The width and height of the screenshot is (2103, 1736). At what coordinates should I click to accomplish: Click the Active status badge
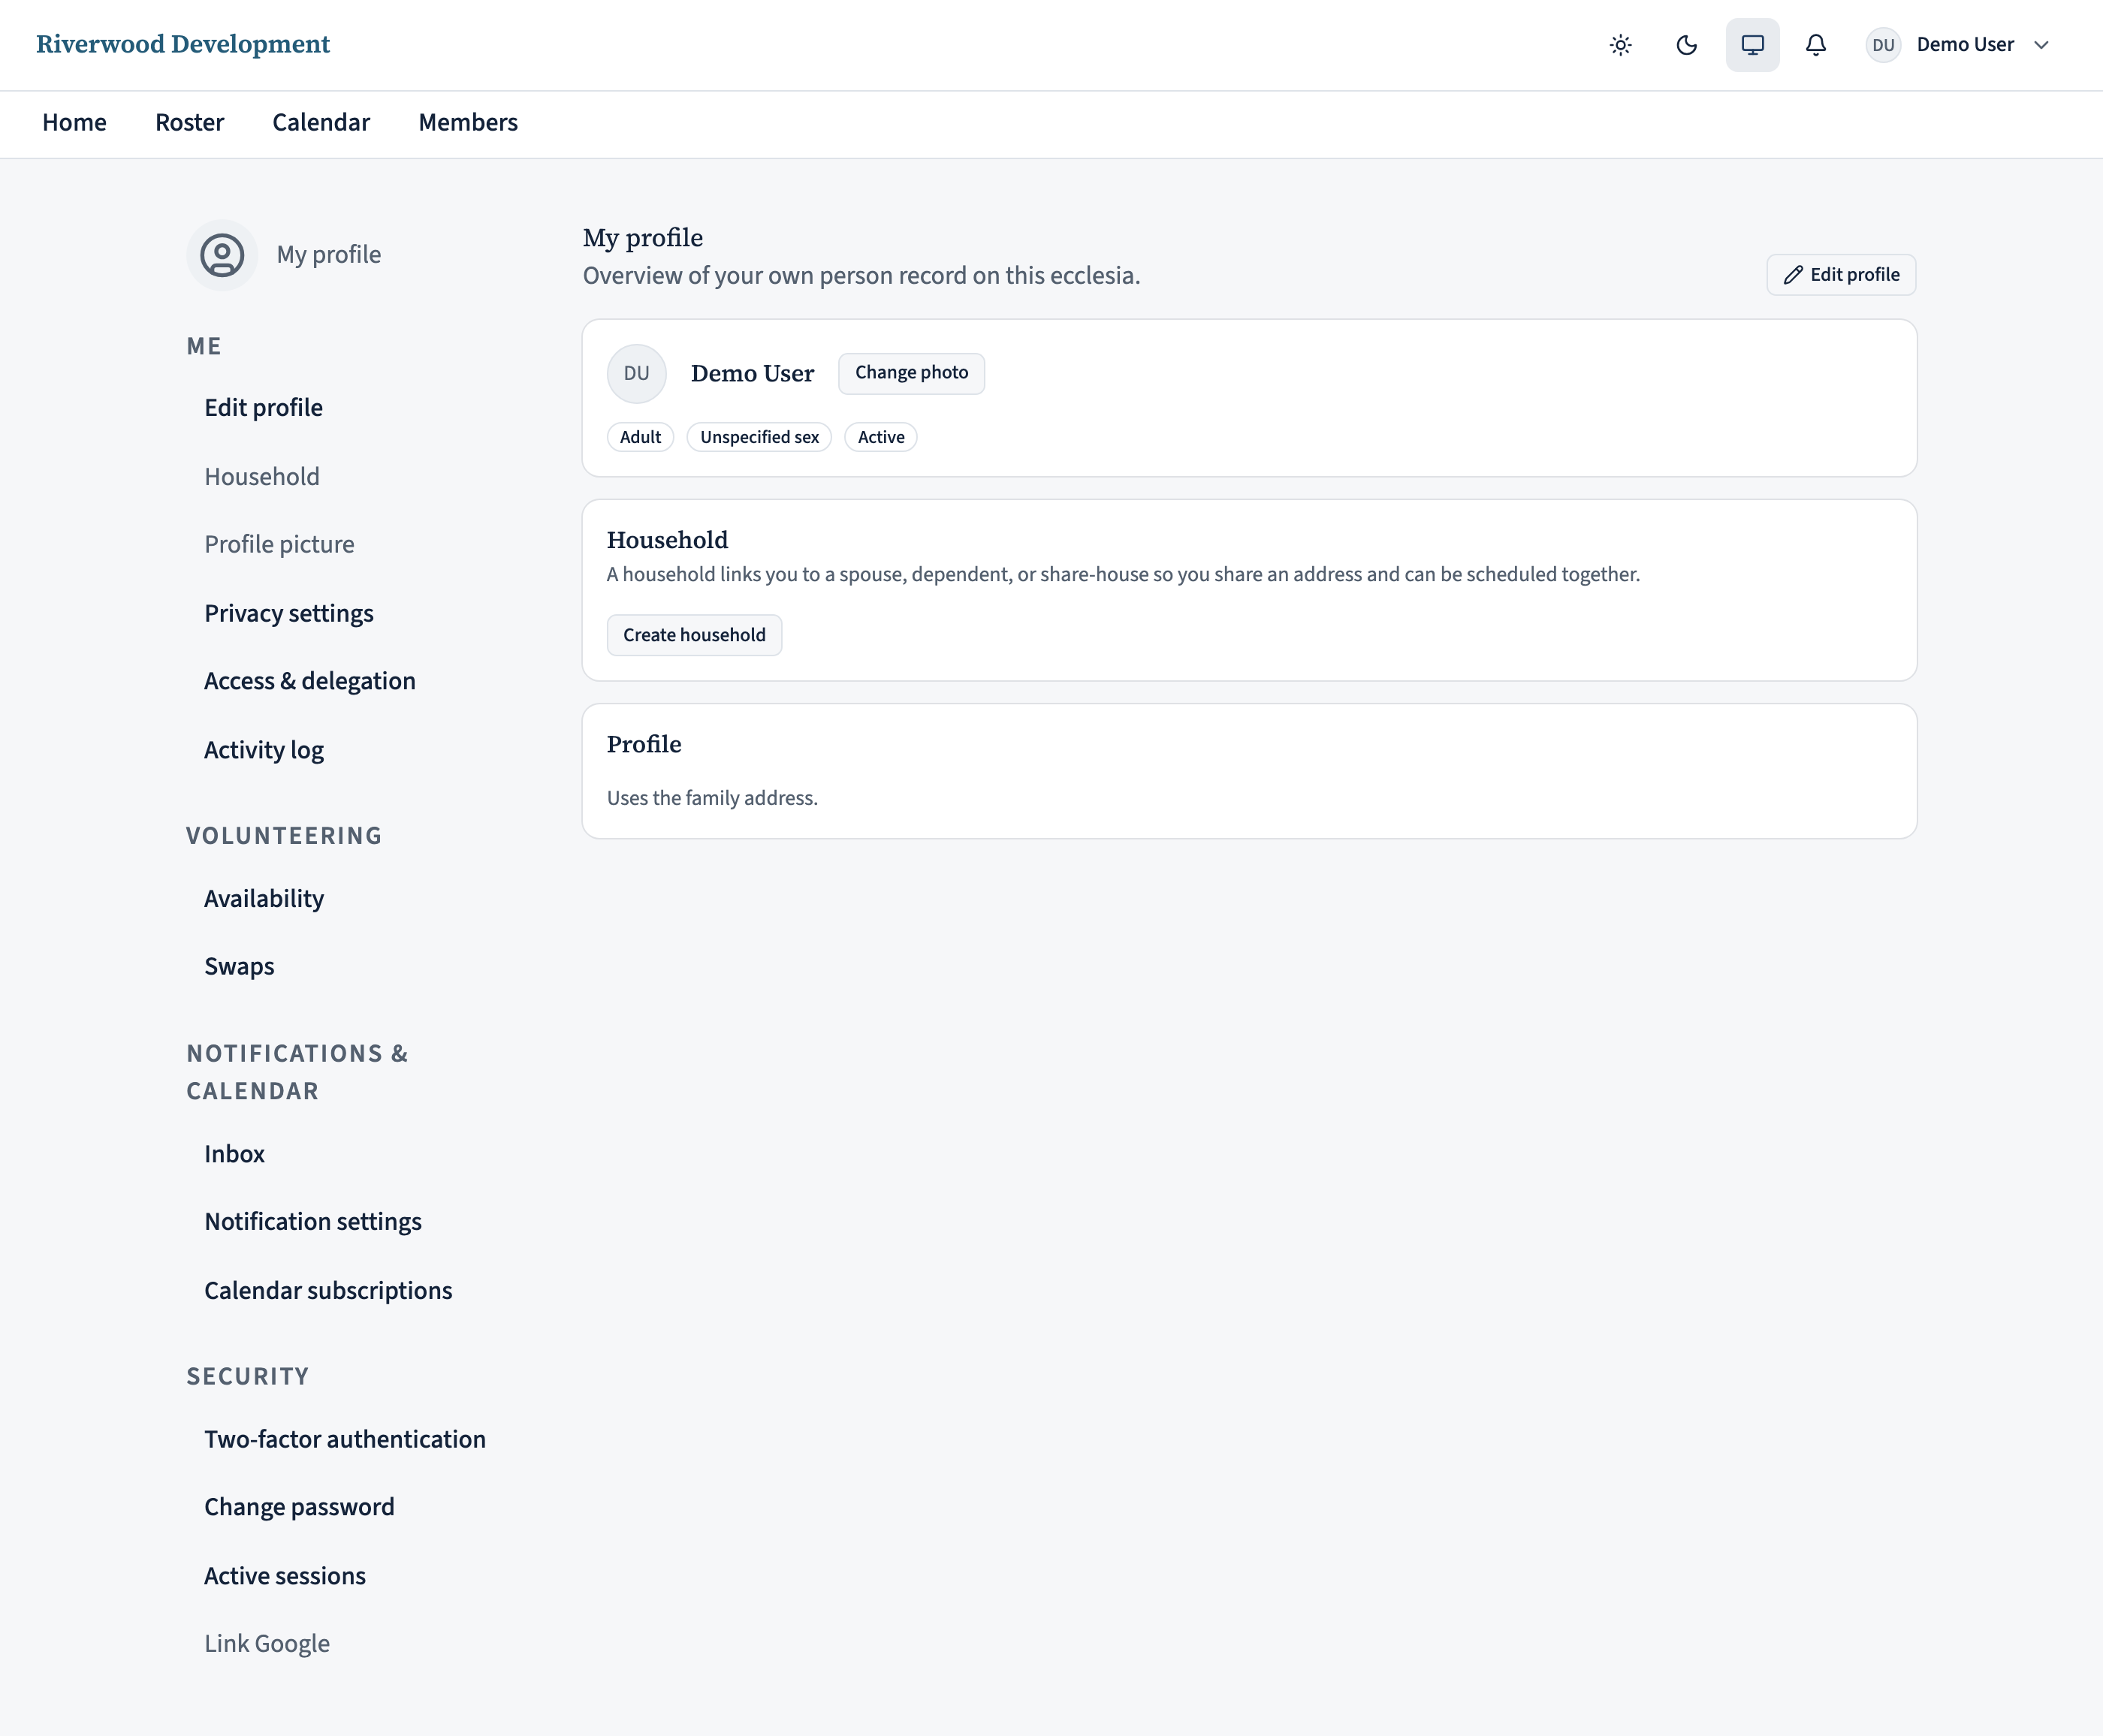tap(881, 437)
